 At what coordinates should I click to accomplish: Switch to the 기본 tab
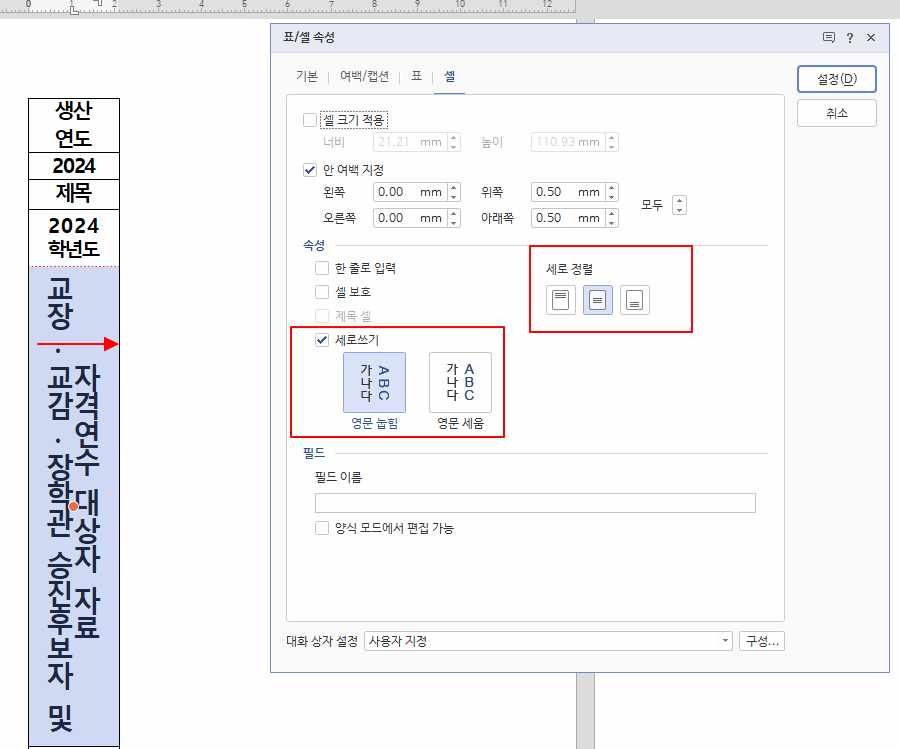tap(306, 77)
